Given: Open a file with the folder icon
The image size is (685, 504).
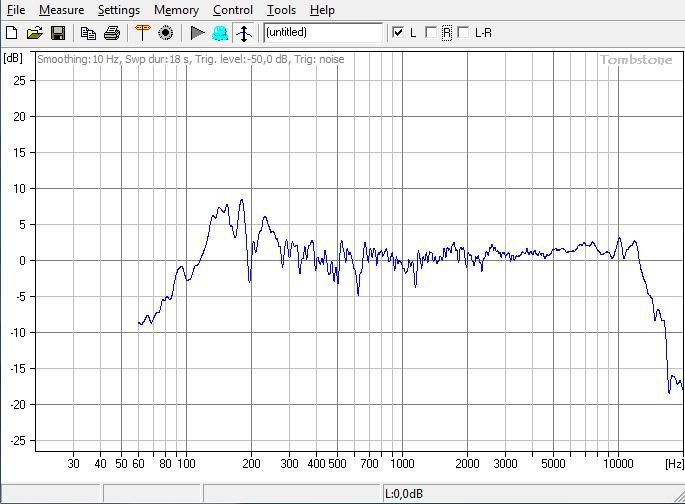Looking at the screenshot, I should [35, 33].
